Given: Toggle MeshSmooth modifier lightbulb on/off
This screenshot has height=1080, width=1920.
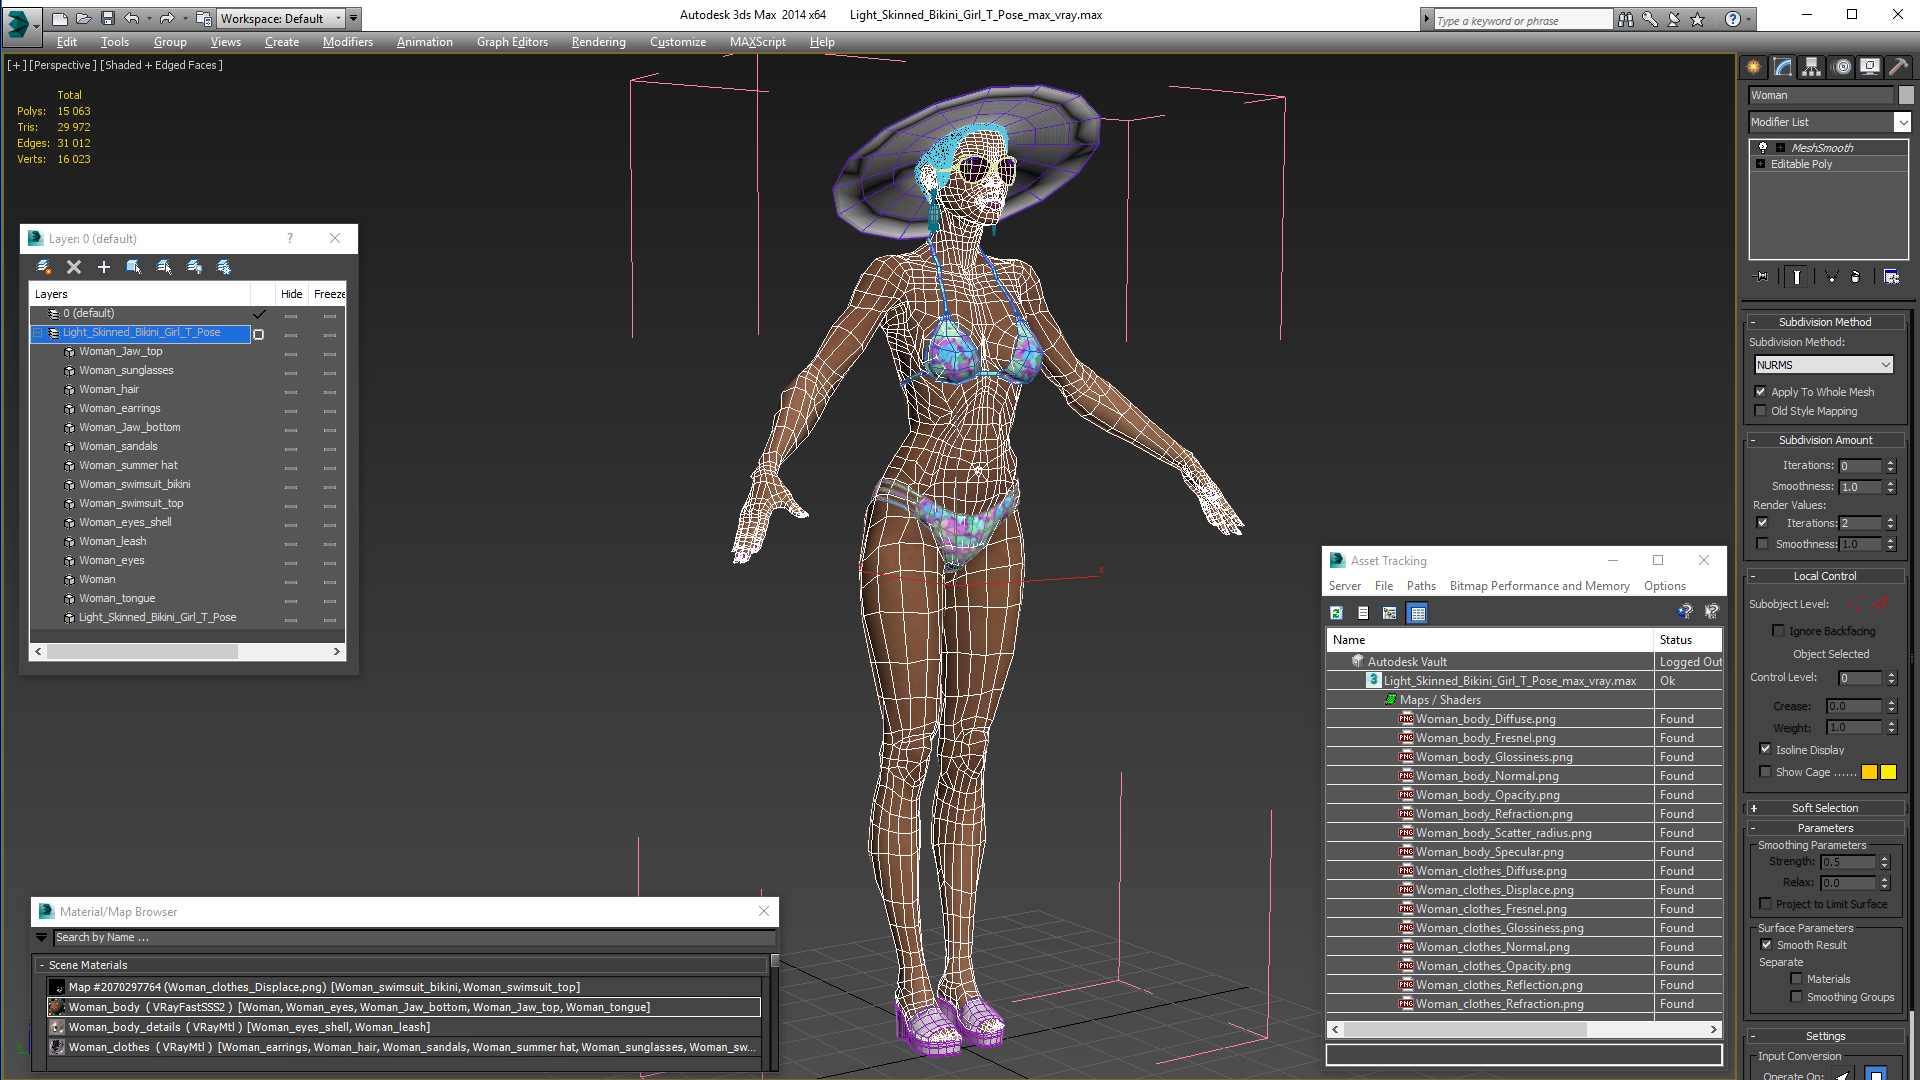Looking at the screenshot, I should pyautogui.click(x=1763, y=147).
